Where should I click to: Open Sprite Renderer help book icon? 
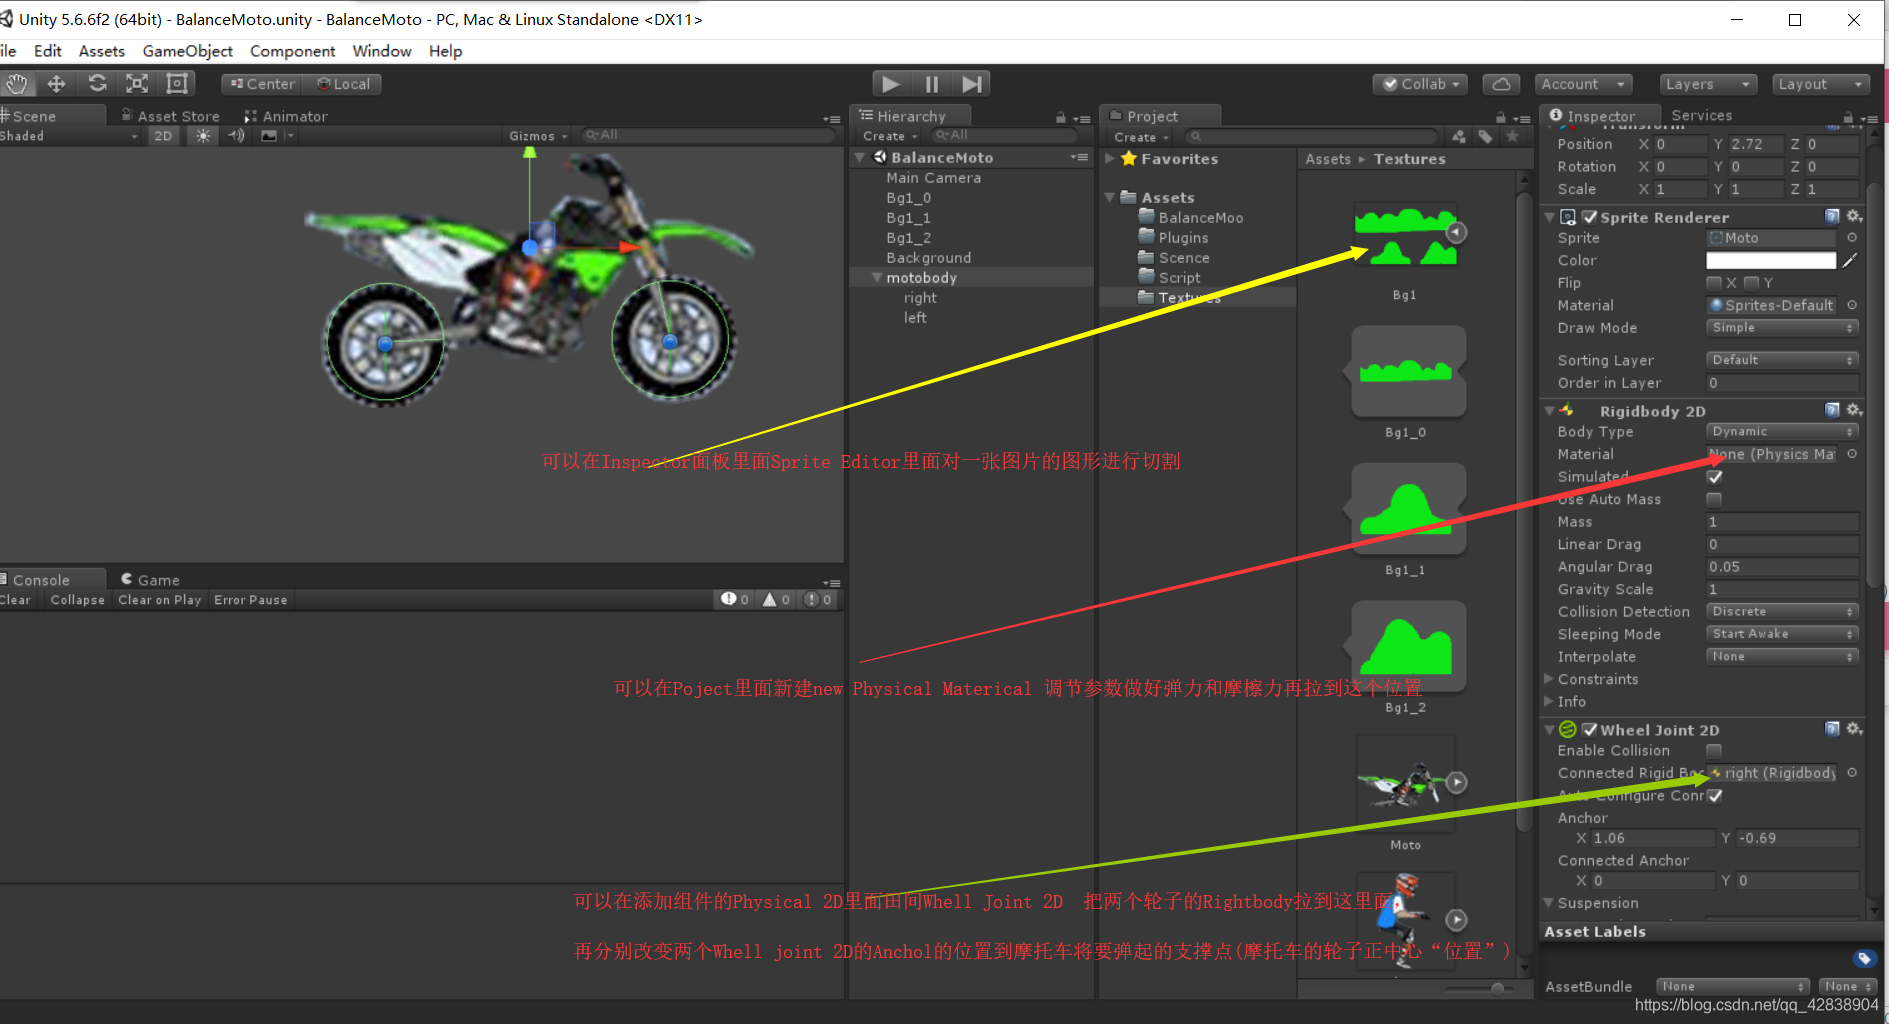tap(1832, 216)
